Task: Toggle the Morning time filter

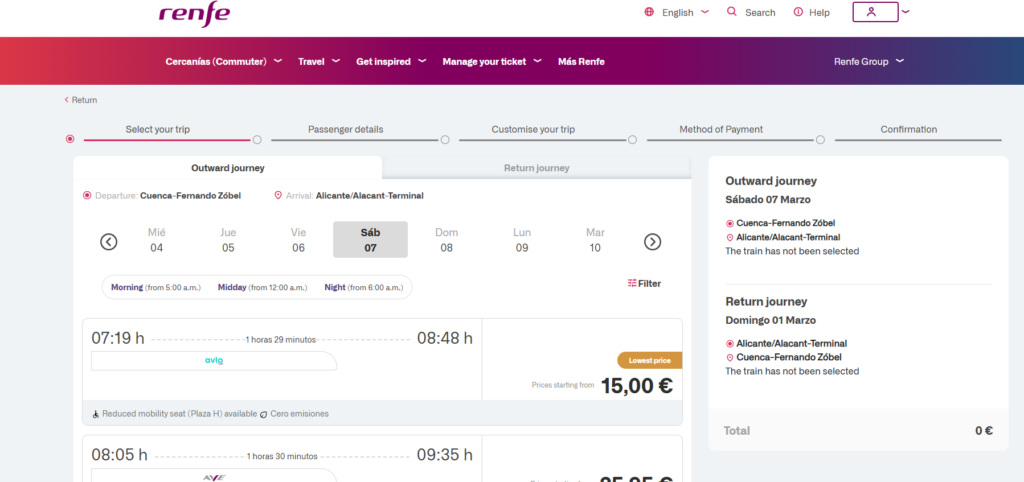Action: [x=155, y=288]
